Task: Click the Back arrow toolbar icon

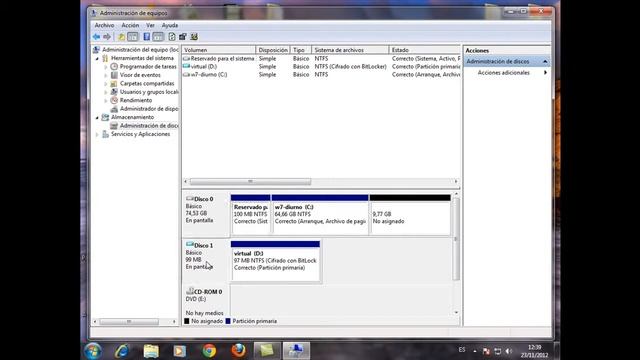Action: [x=96, y=37]
